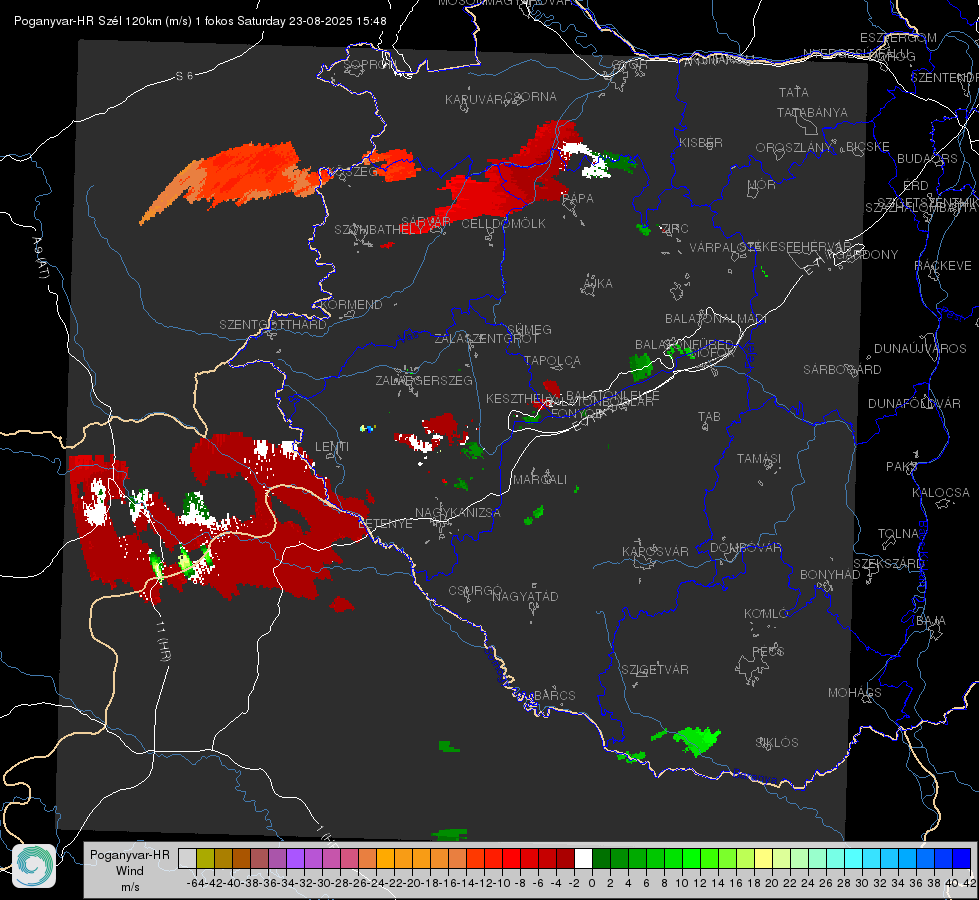Select the gray swatch at legend's left end

187,858
